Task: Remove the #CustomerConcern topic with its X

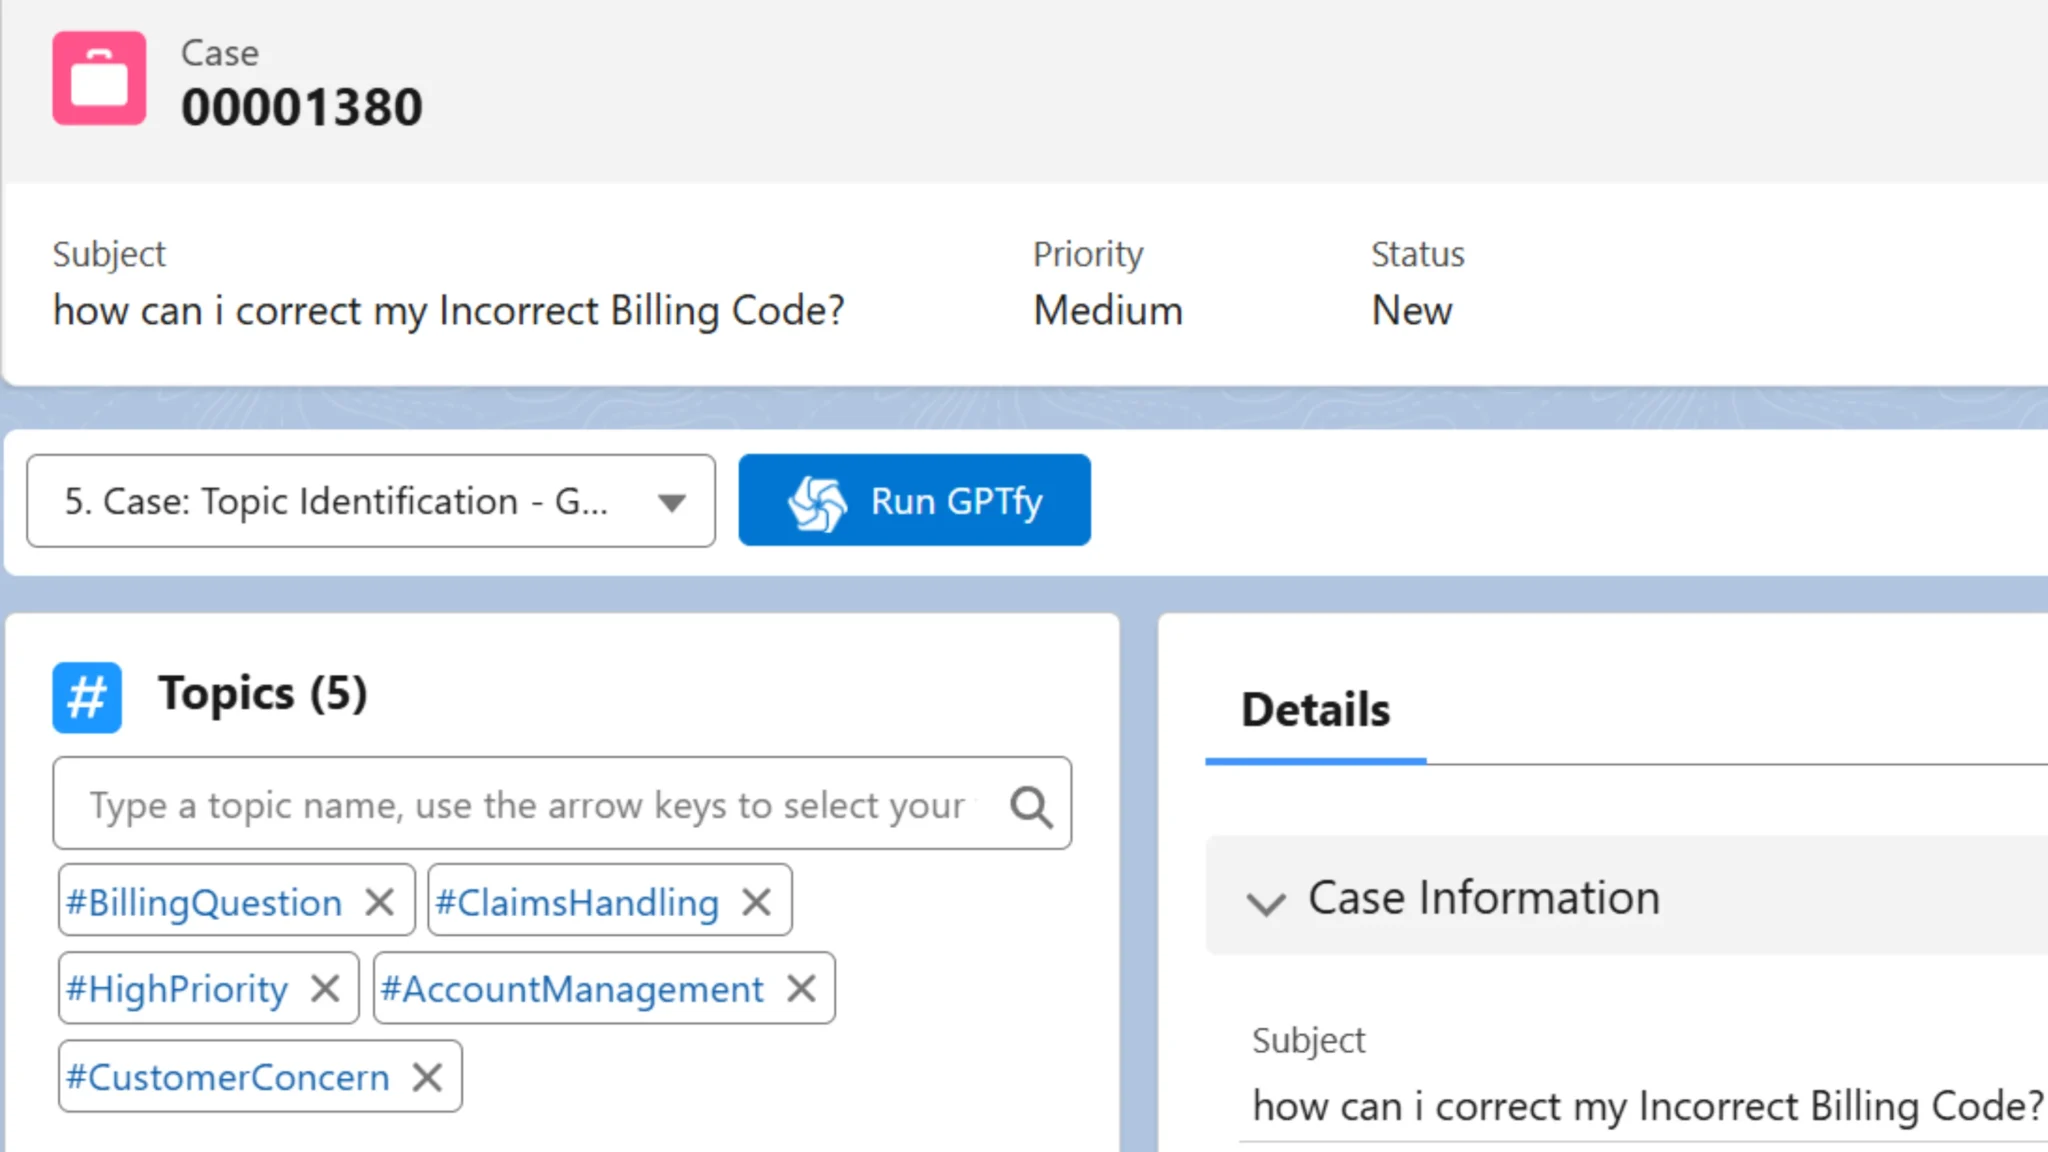Action: click(x=427, y=1077)
